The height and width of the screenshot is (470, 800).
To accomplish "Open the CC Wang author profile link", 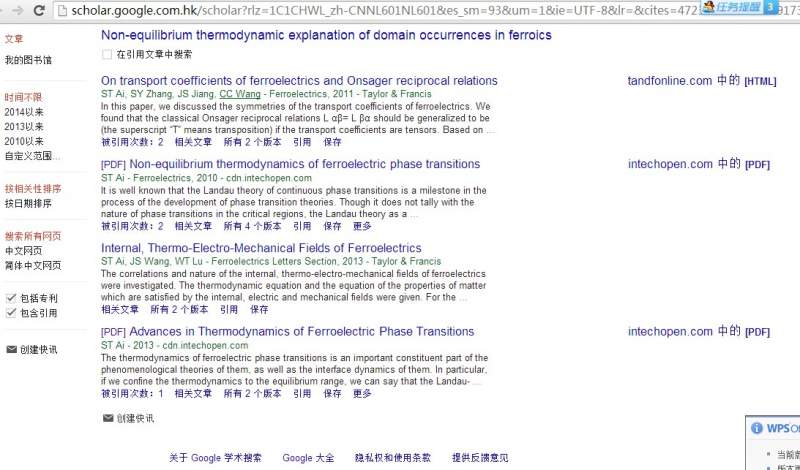I will click(x=240, y=94).
